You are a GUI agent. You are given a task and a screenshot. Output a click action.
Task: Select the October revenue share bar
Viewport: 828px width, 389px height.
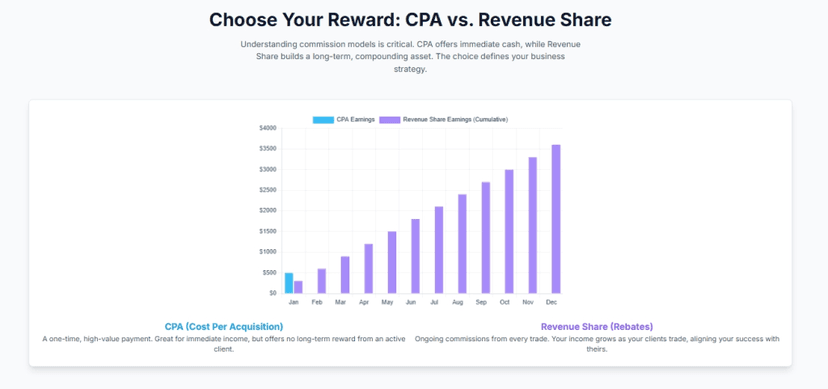(509, 231)
